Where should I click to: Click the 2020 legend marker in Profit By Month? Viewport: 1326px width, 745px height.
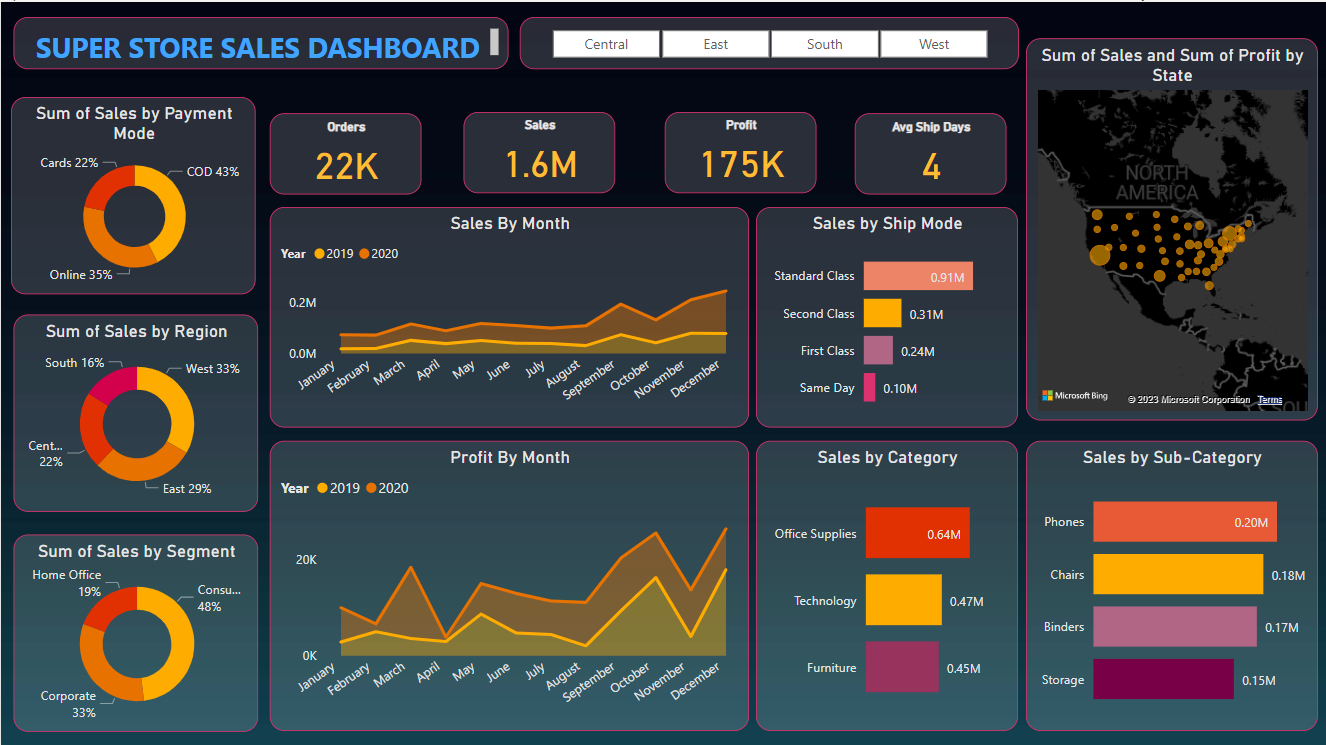(x=372, y=489)
